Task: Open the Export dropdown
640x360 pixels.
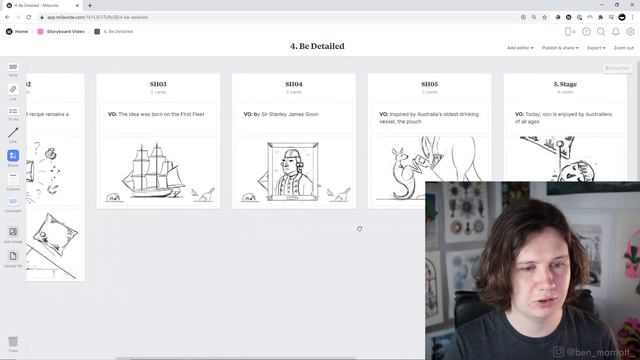Action: (596, 48)
